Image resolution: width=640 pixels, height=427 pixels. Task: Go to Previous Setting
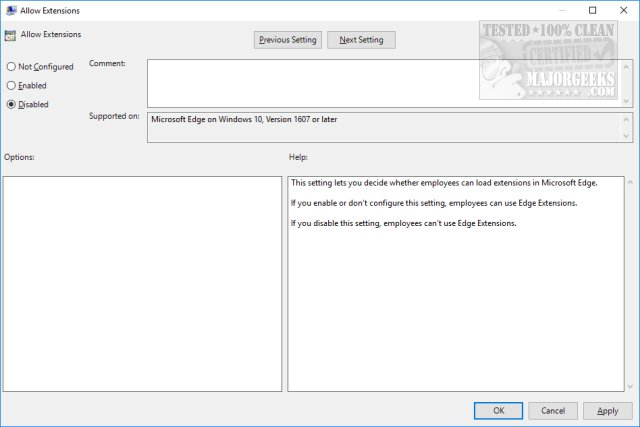288,40
